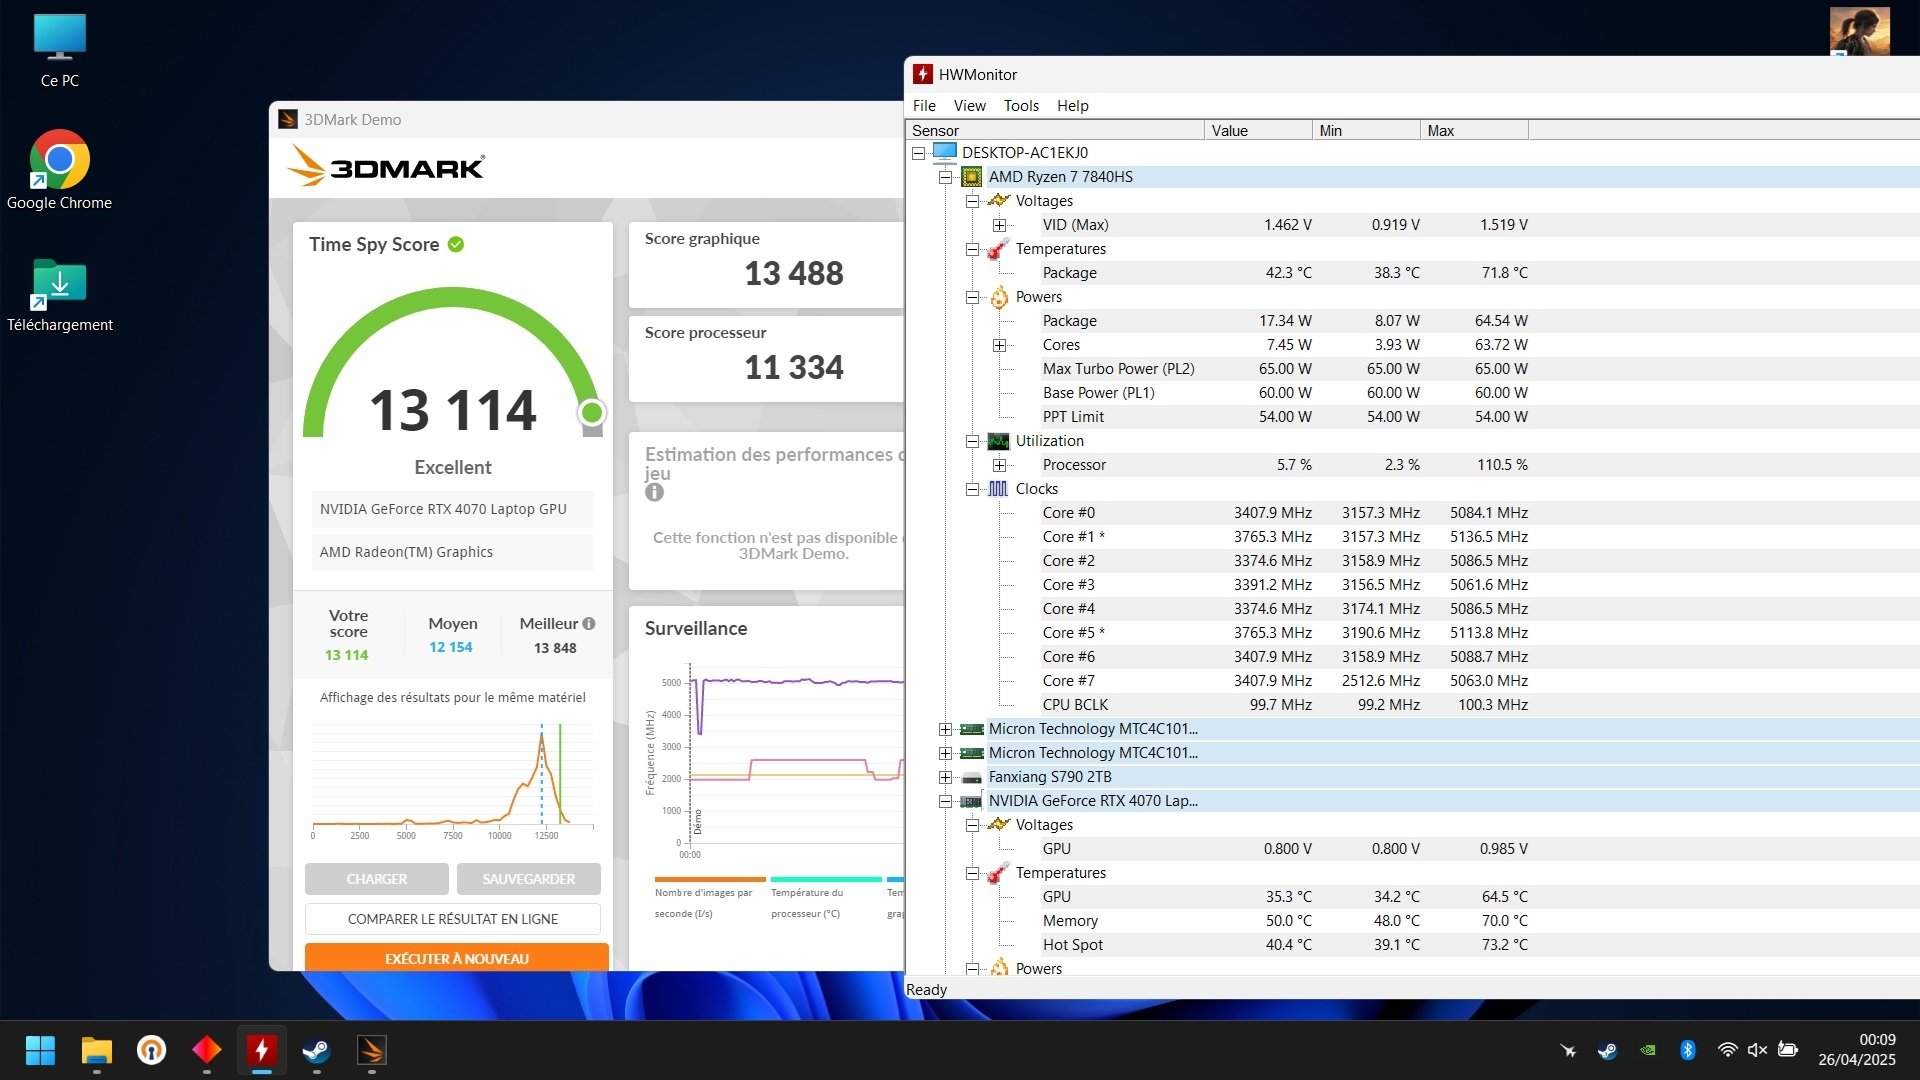Expand the first Micron Technology MTC4C101 node
This screenshot has width=1920, height=1080.
[x=945, y=729]
